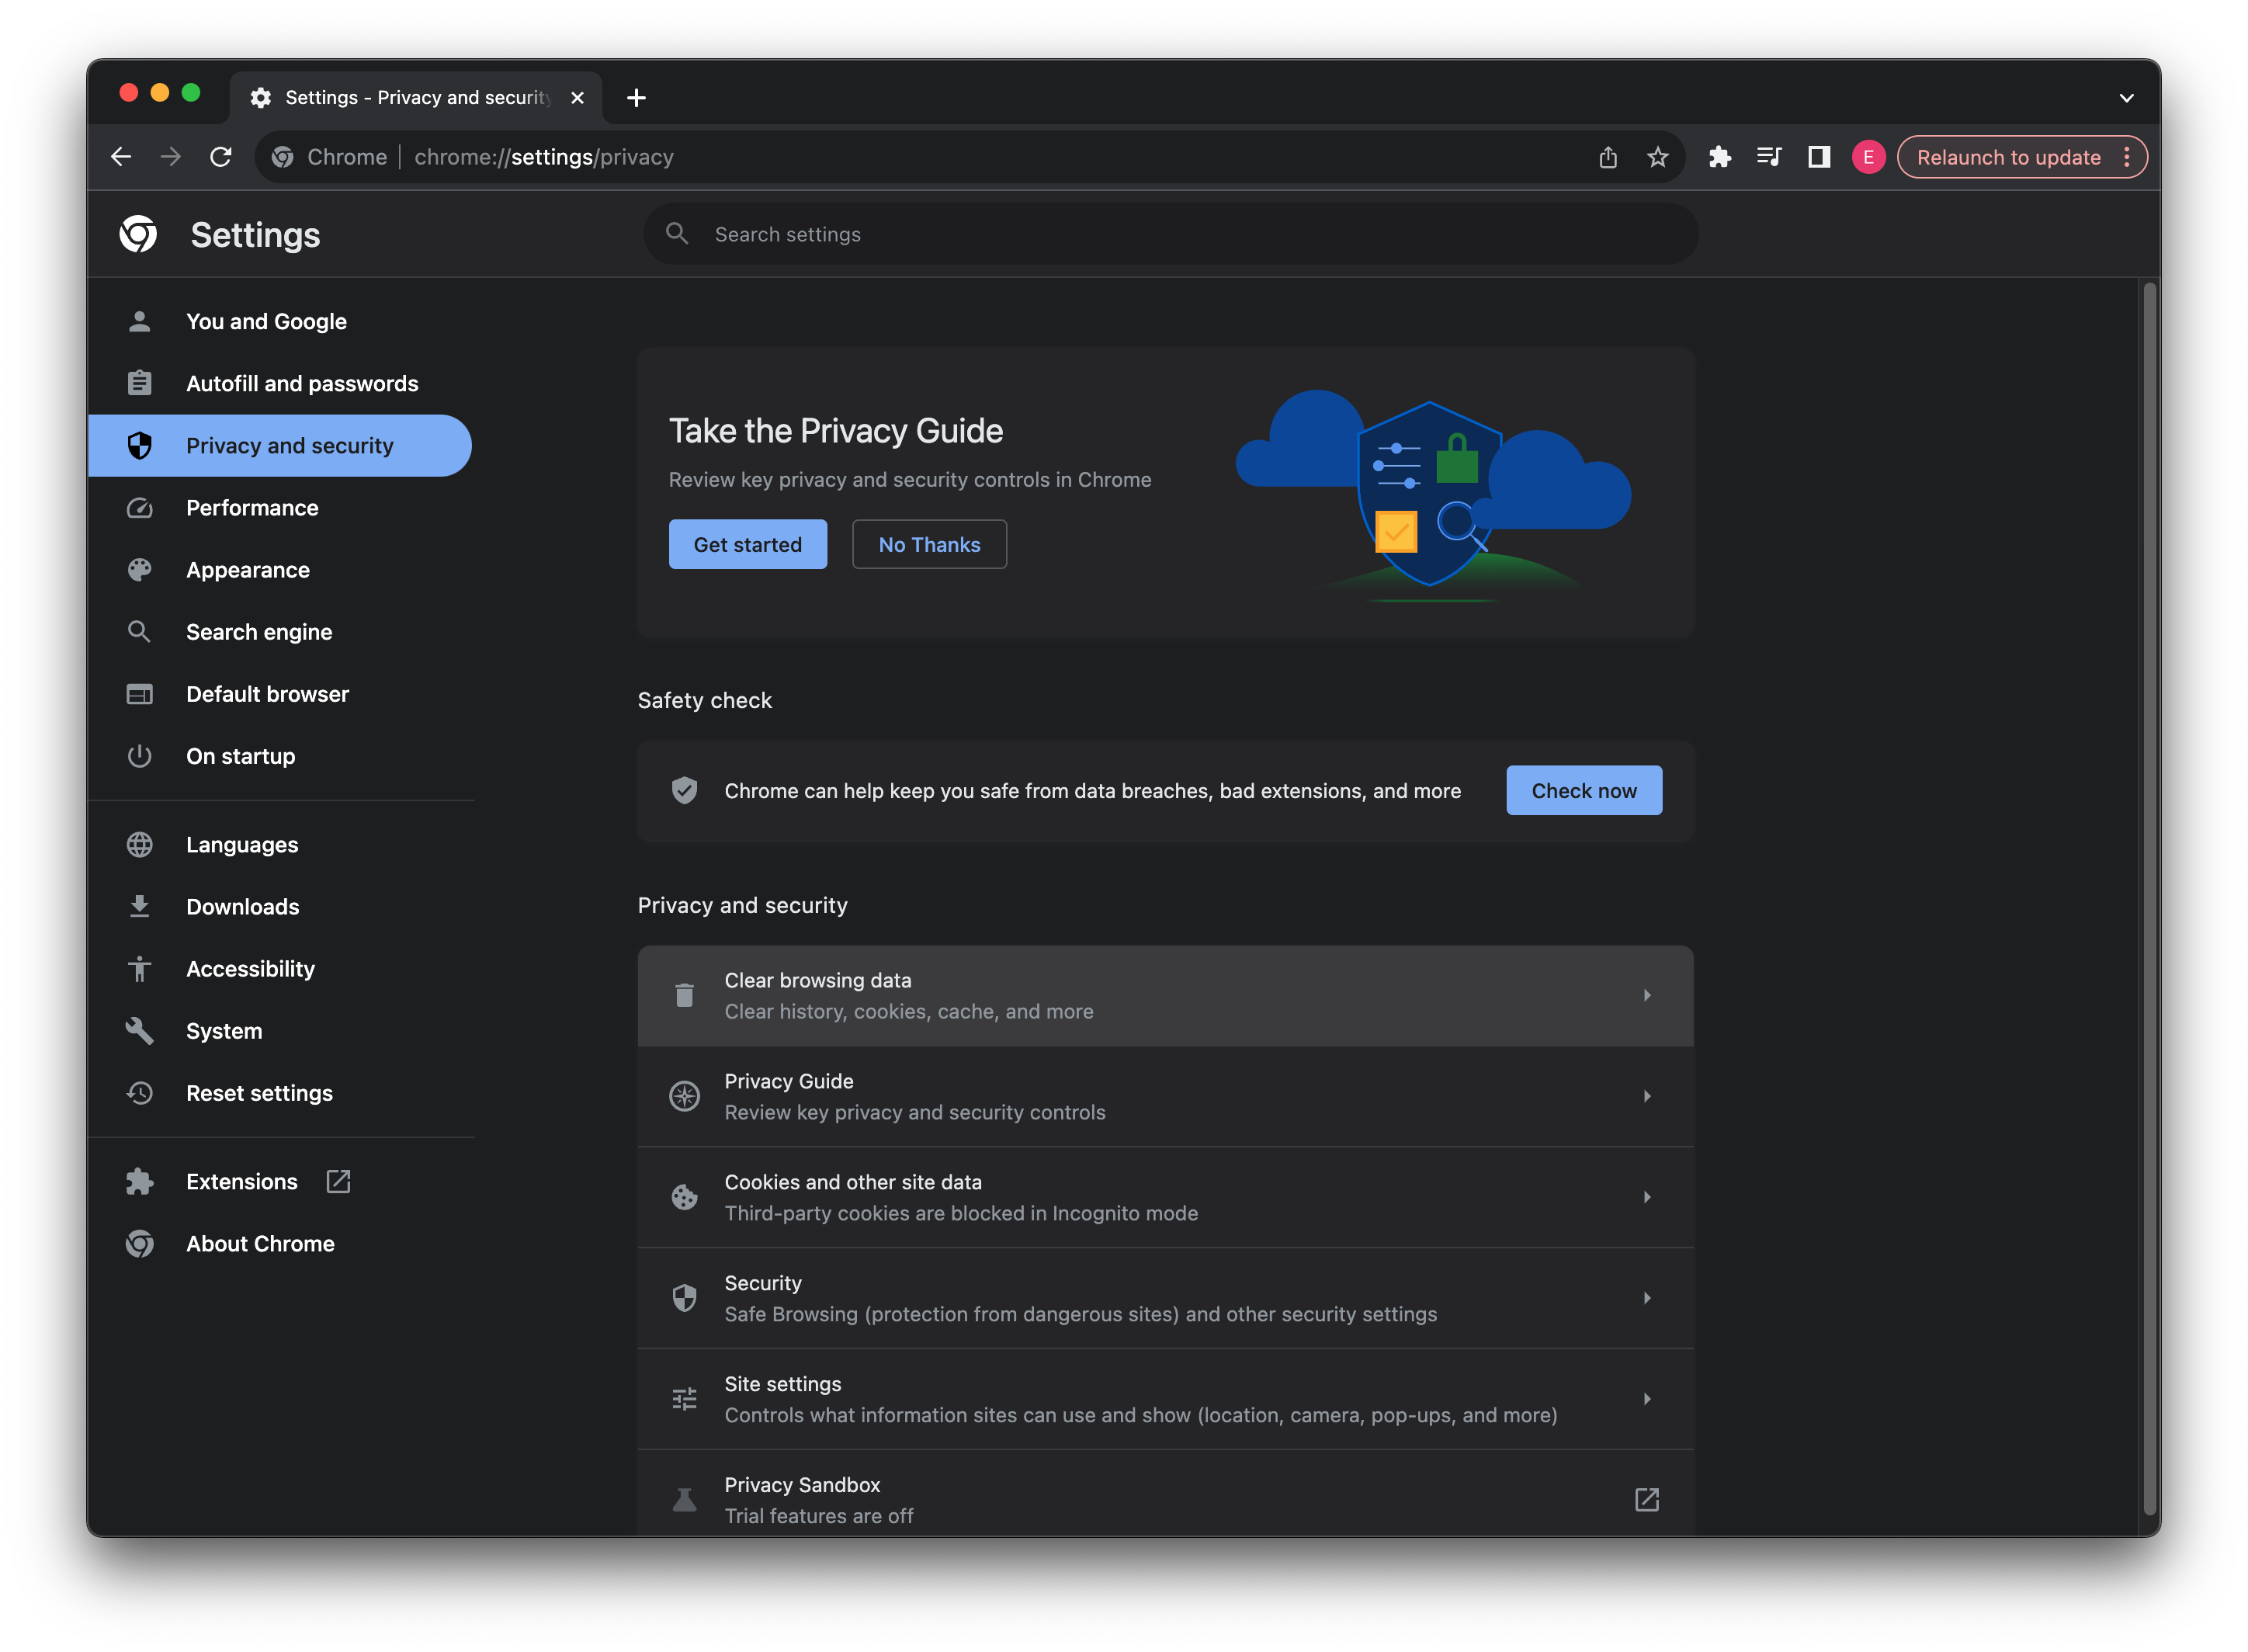Click the bookmark star icon

click(1657, 157)
